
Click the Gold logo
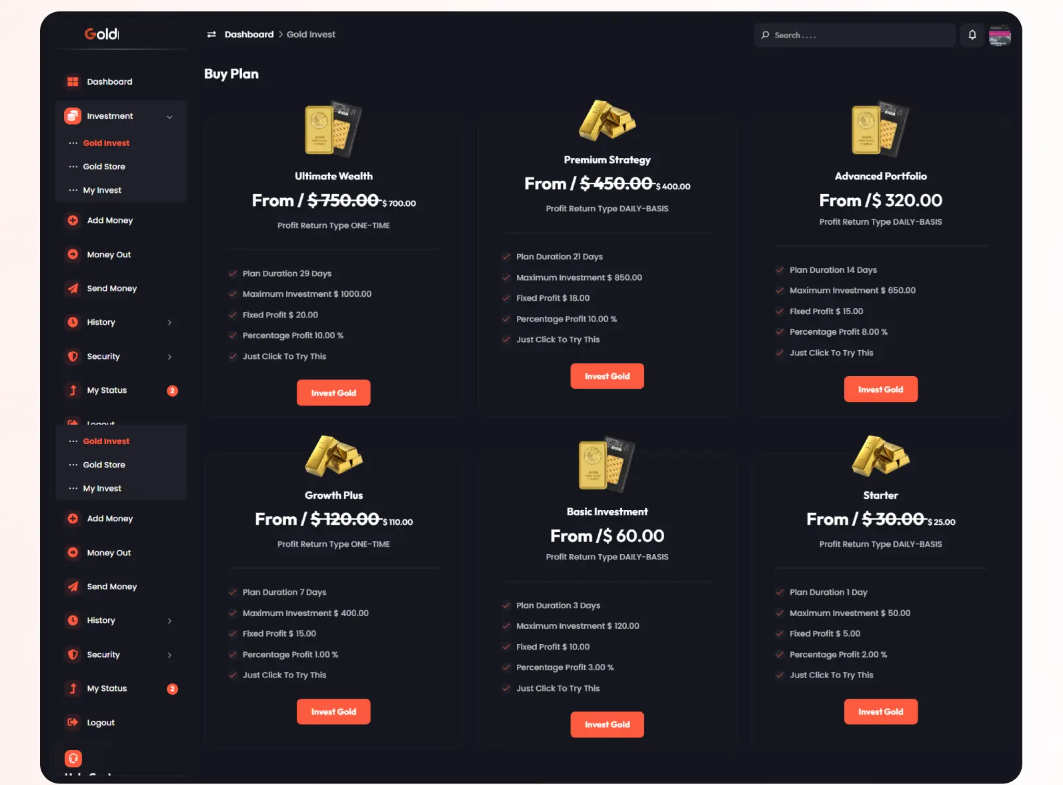[x=102, y=33]
